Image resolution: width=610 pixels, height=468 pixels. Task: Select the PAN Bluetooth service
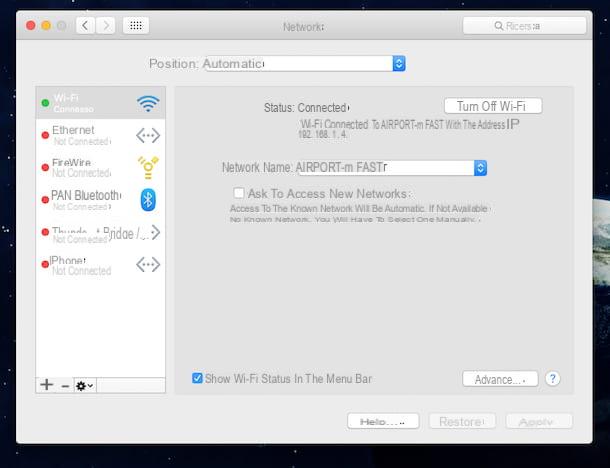click(x=100, y=200)
